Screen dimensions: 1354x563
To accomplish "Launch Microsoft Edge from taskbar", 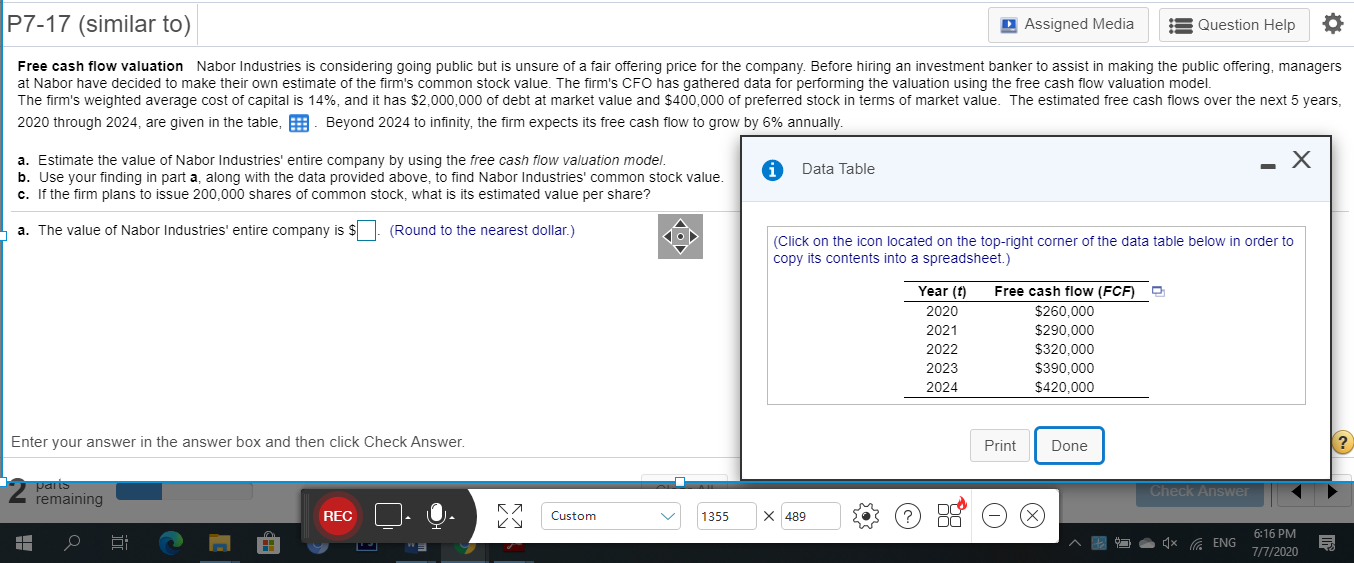I will [172, 545].
